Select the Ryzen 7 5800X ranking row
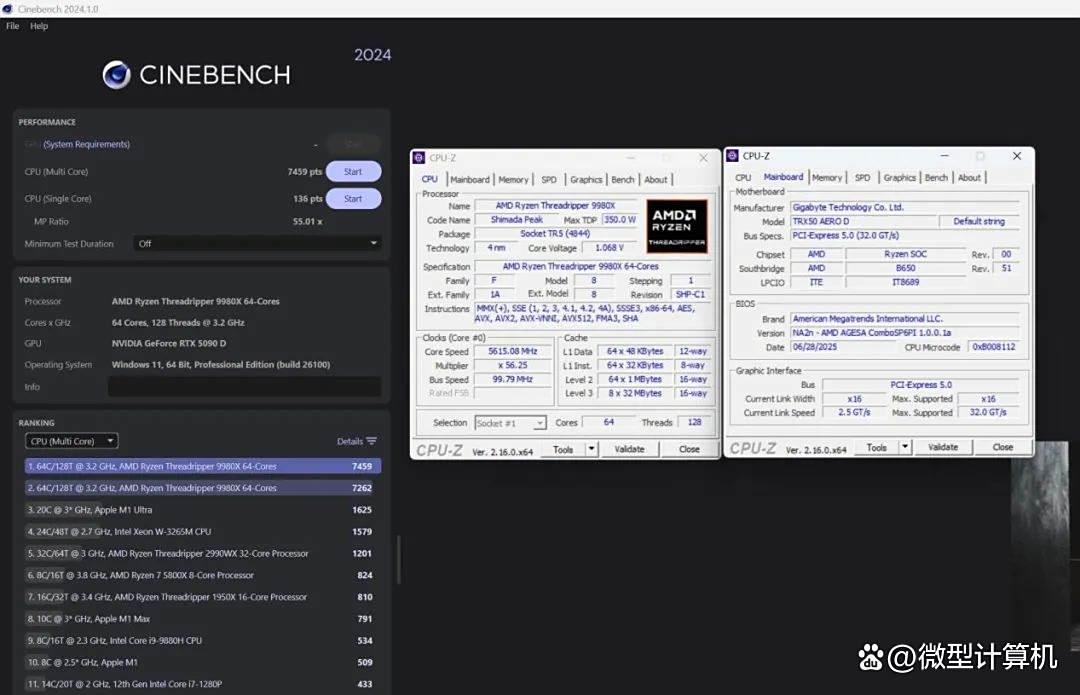This screenshot has width=1080, height=695. click(202, 575)
